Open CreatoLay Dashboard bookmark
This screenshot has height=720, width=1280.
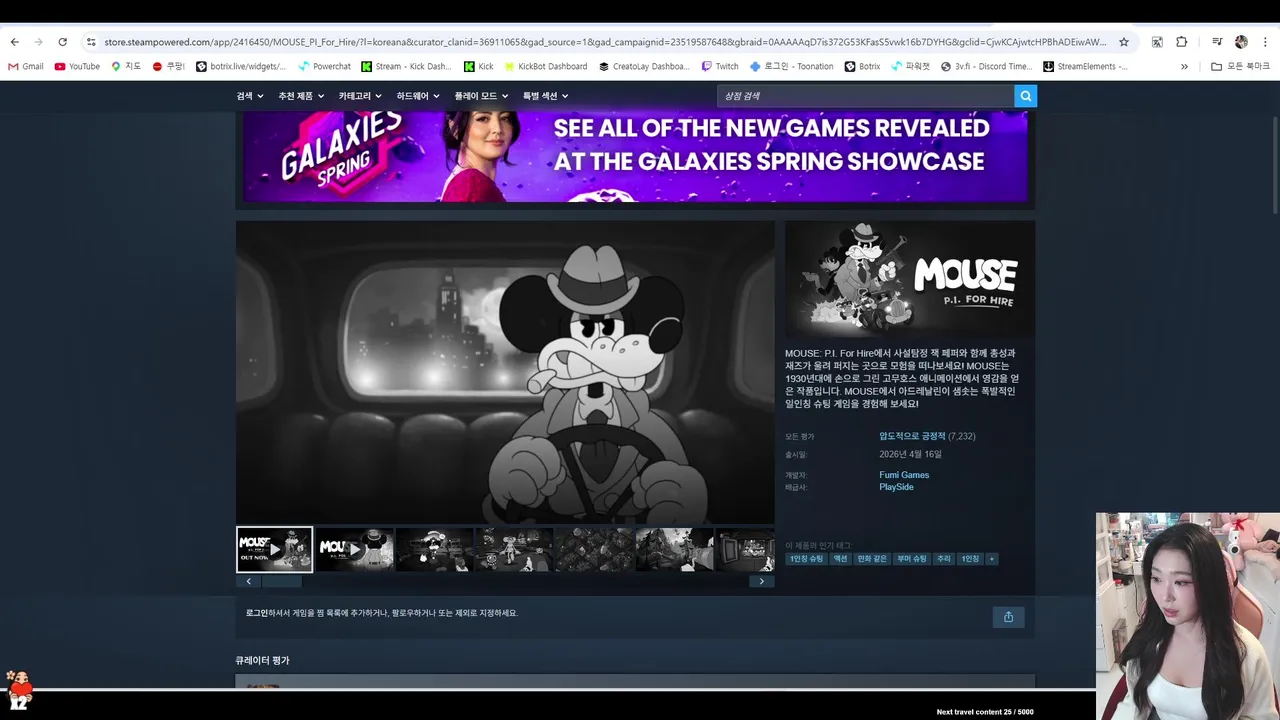[644, 67]
